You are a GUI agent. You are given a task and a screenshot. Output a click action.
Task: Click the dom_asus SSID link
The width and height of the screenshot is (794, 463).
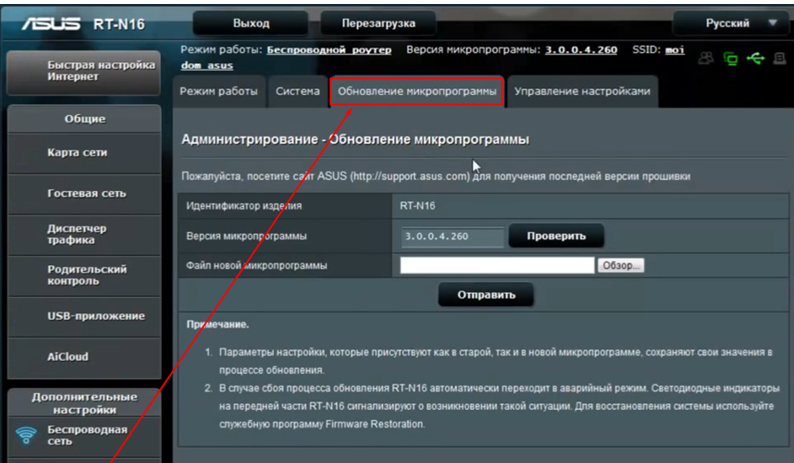coord(207,65)
